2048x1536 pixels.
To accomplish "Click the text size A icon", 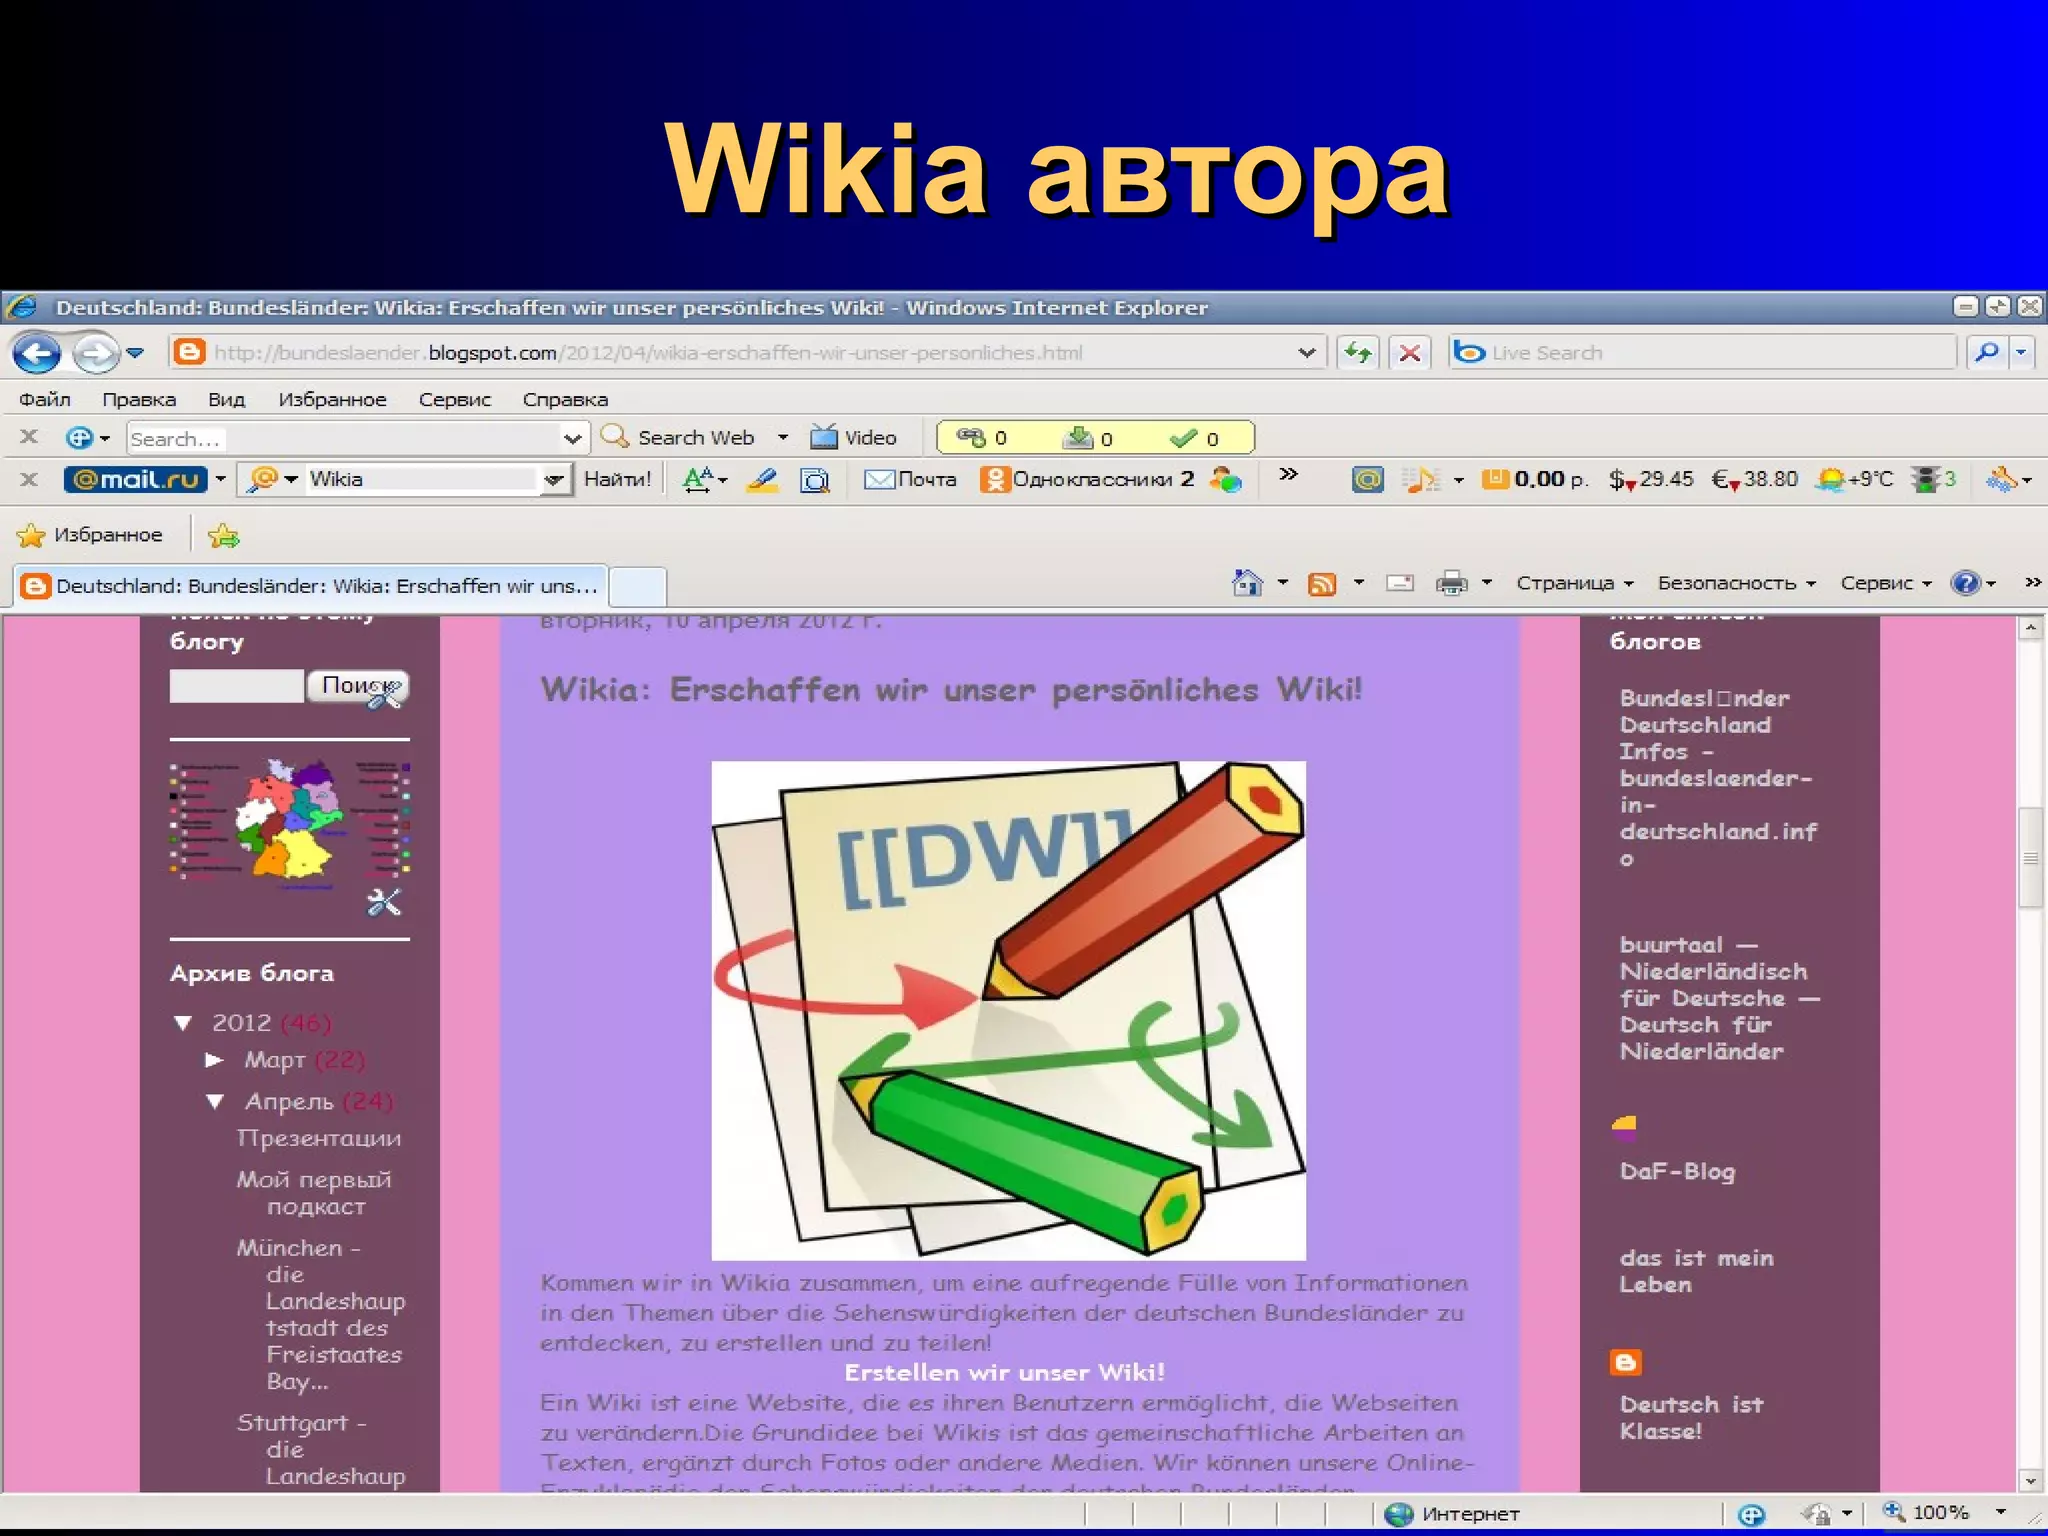I will pyautogui.click(x=699, y=479).
